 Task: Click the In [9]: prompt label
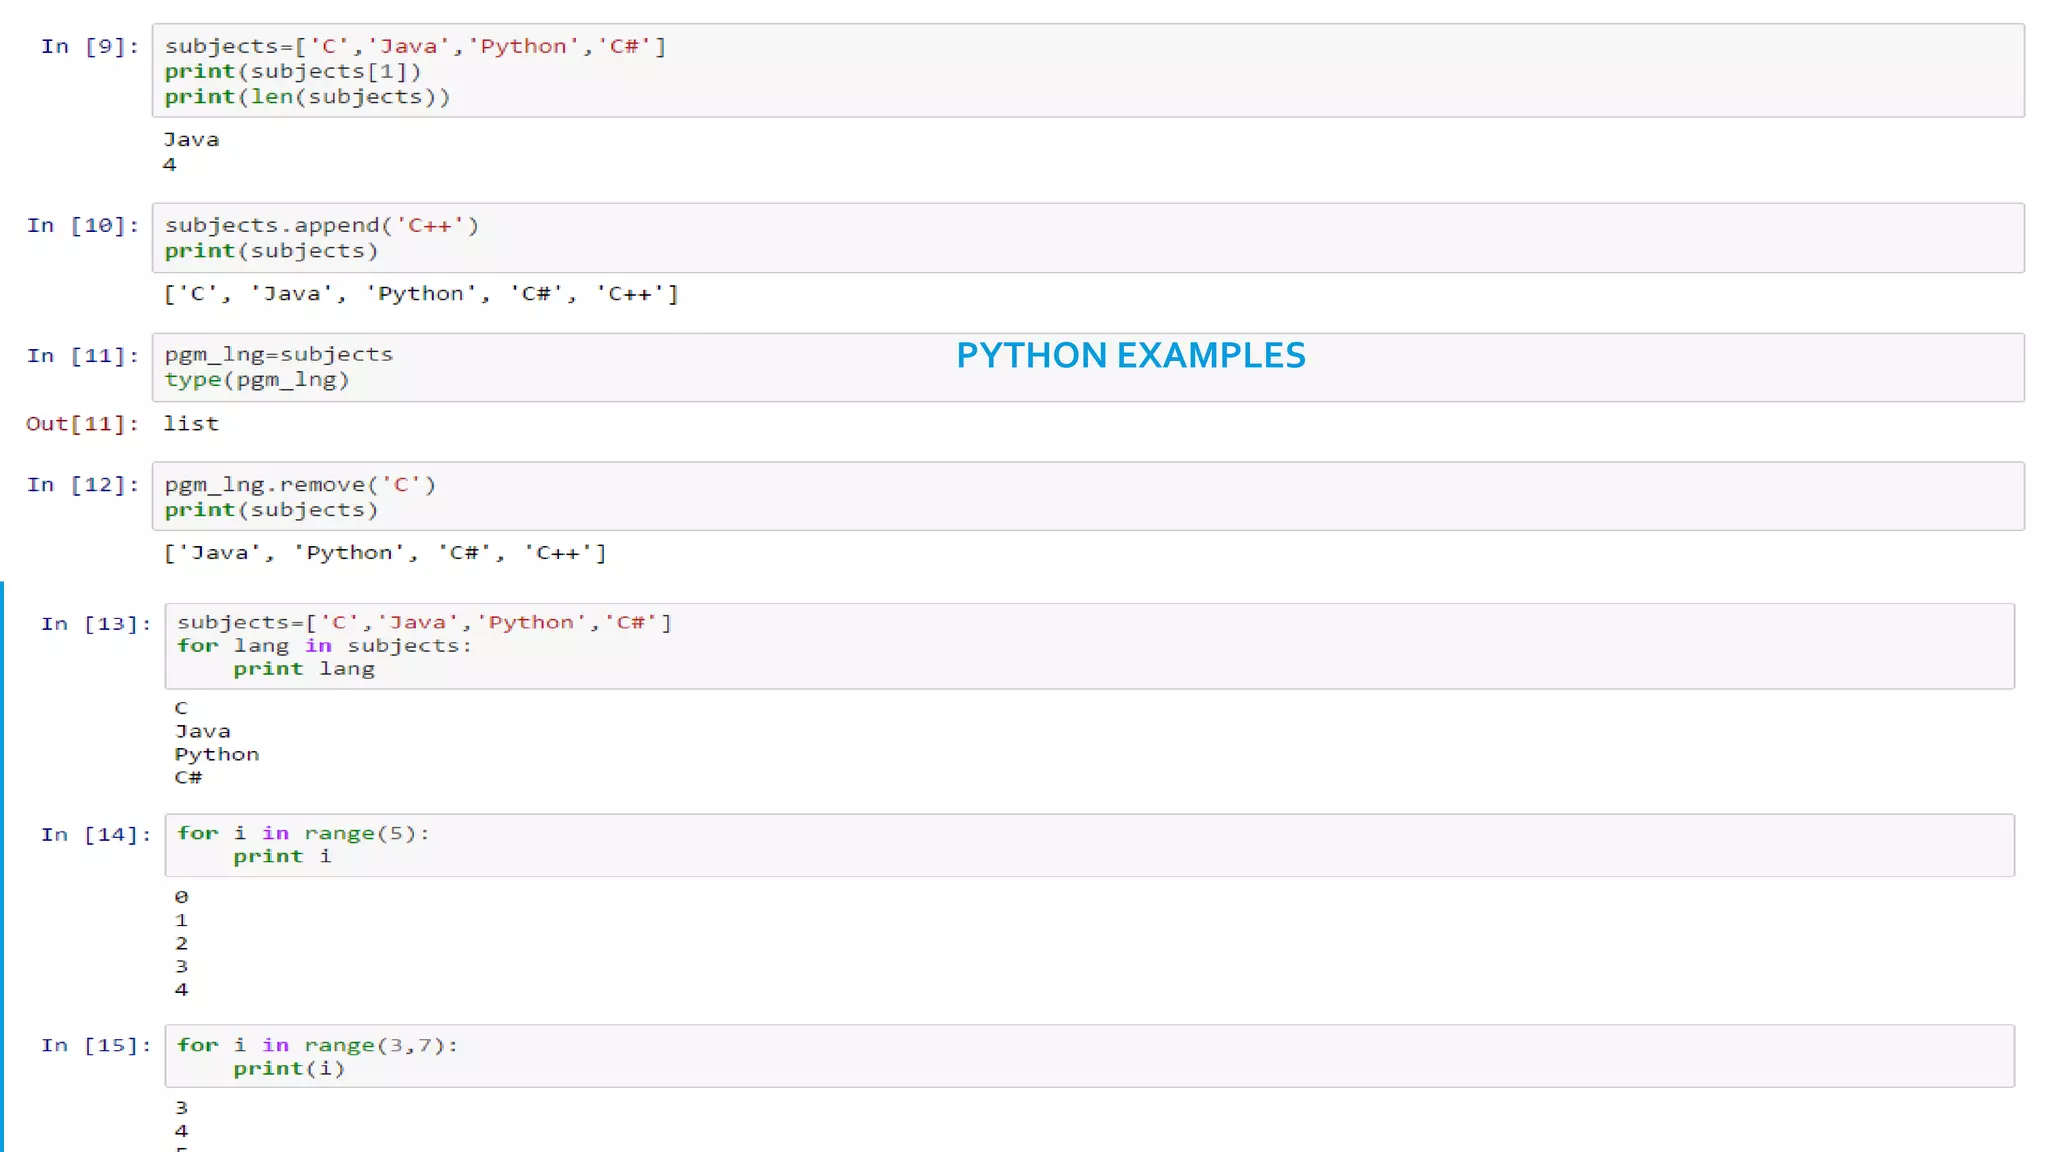tap(90, 47)
